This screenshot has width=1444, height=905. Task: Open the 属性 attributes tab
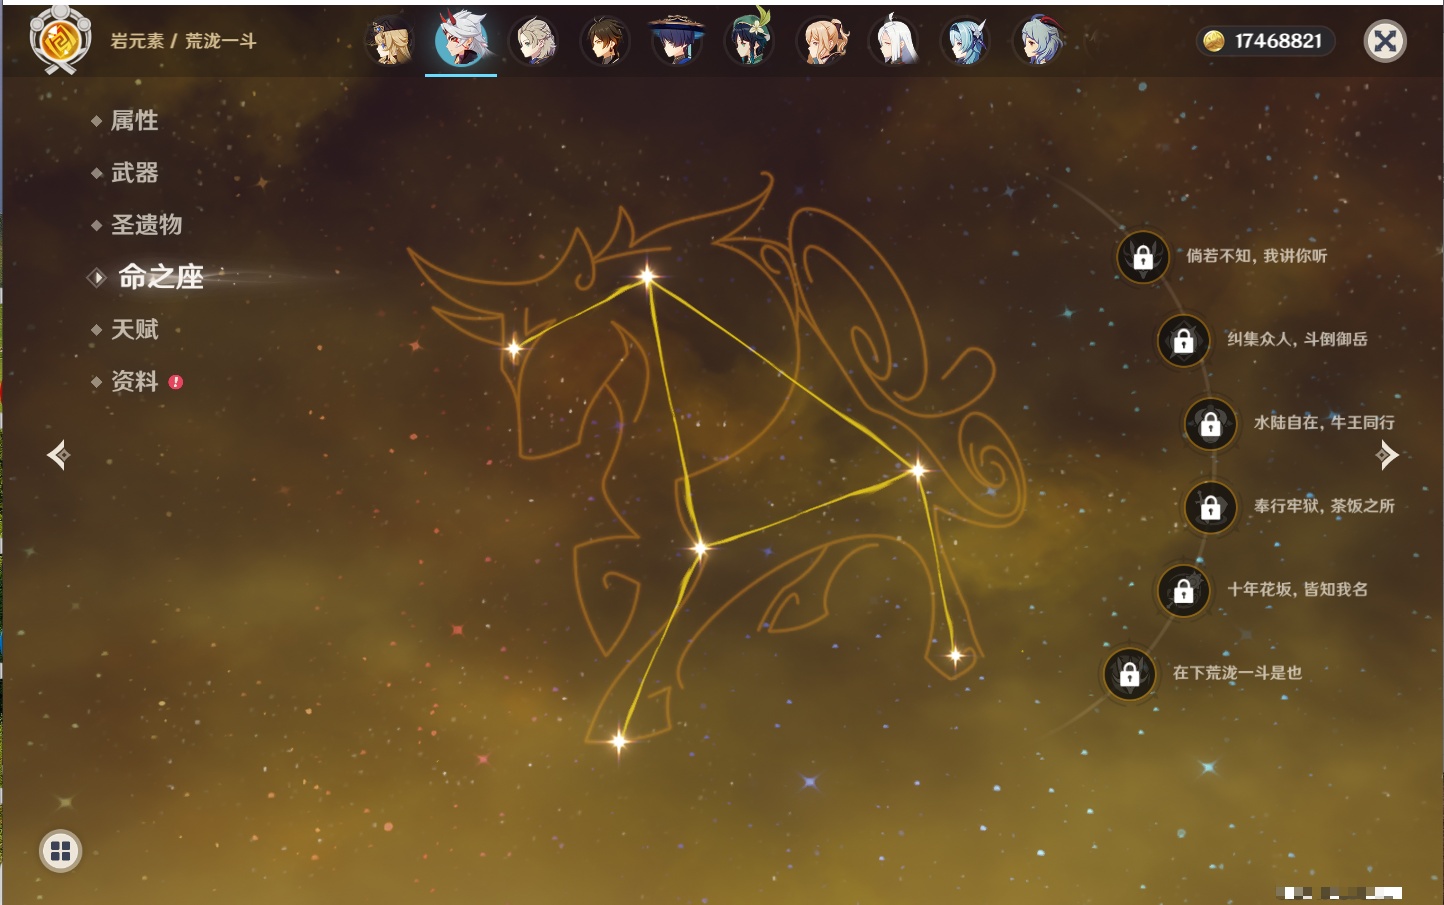(x=134, y=121)
